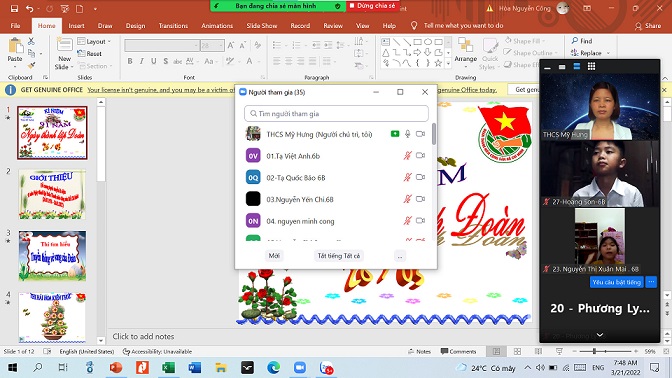Click the Dừng chia sẻ stop sharing button
Screen dimensions: 672x378
(x=372, y=6)
